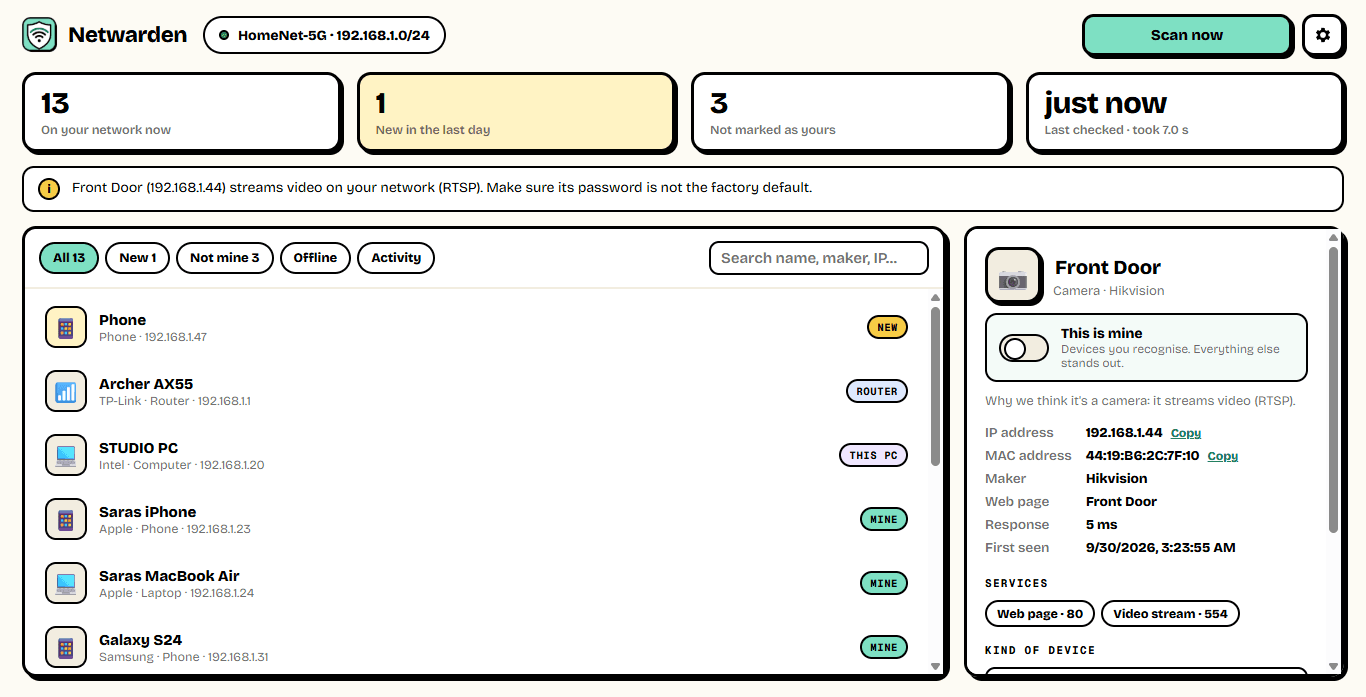Click the Video stream · 554 service chip

click(1170, 614)
